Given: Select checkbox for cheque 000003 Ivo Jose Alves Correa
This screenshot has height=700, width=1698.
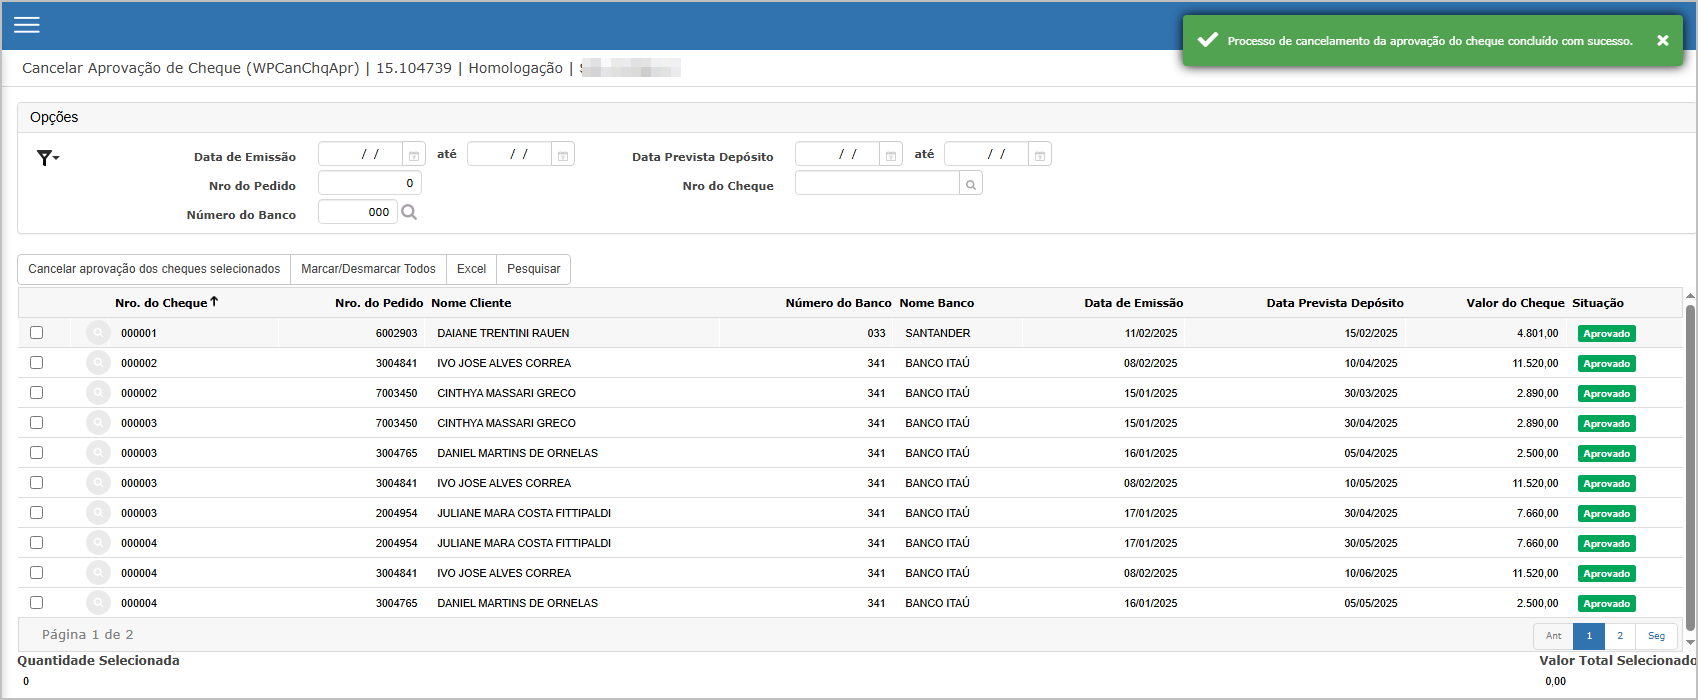Looking at the screenshot, I should pos(37,483).
